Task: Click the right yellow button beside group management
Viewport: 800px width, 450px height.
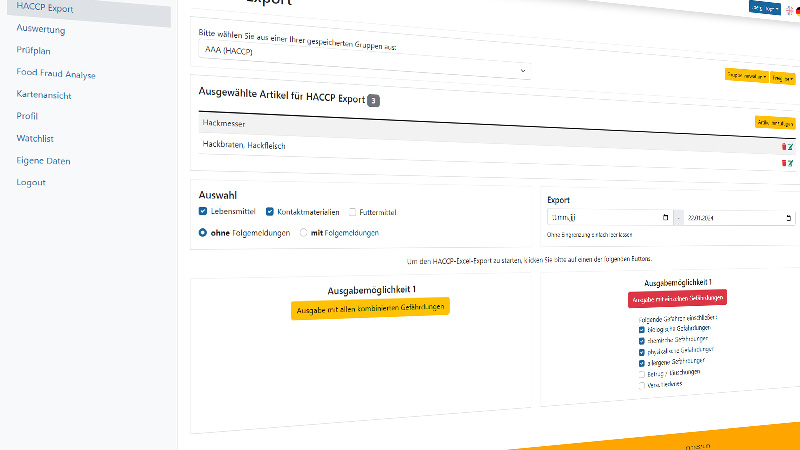Action: tap(782, 78)
